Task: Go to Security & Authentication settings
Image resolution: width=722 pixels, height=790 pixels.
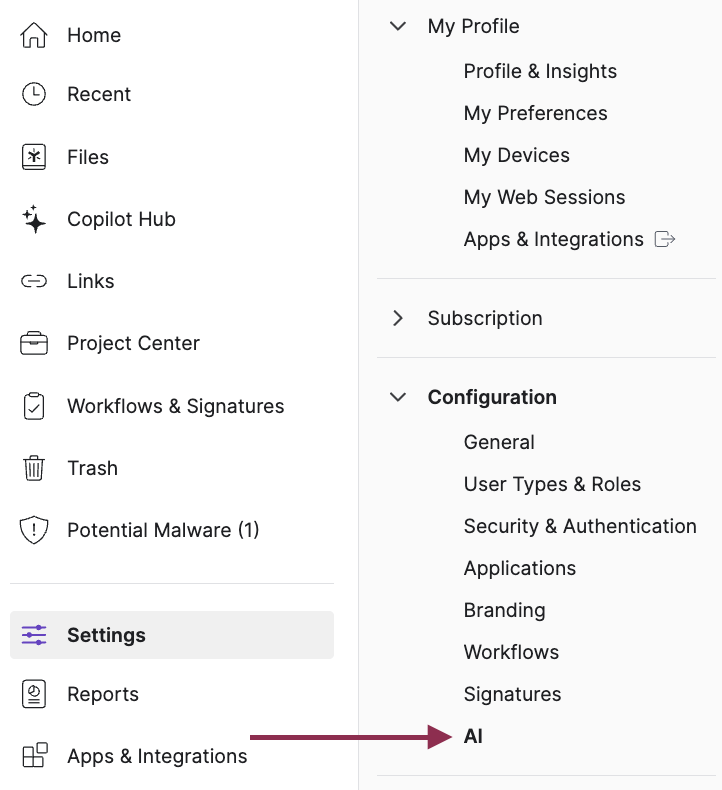Action: pos(580,526)
